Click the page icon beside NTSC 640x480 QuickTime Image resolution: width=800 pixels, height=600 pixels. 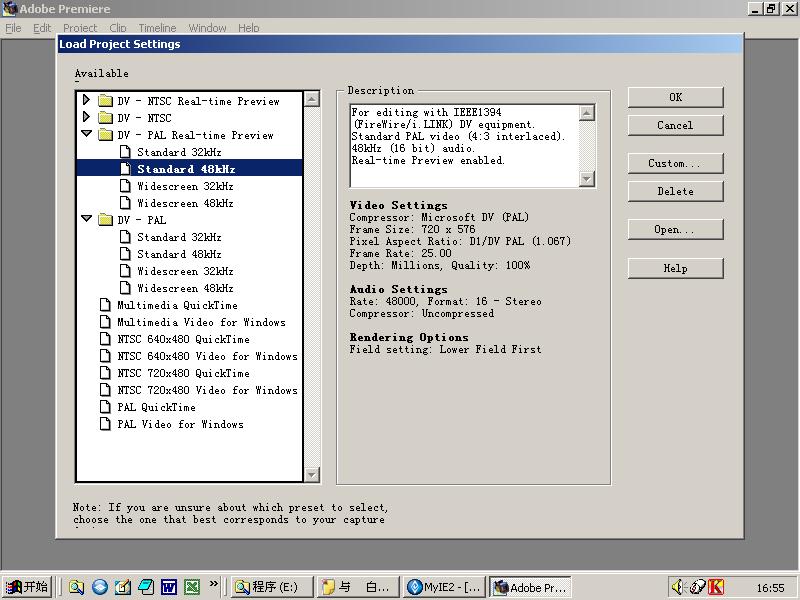click(105, 339)
